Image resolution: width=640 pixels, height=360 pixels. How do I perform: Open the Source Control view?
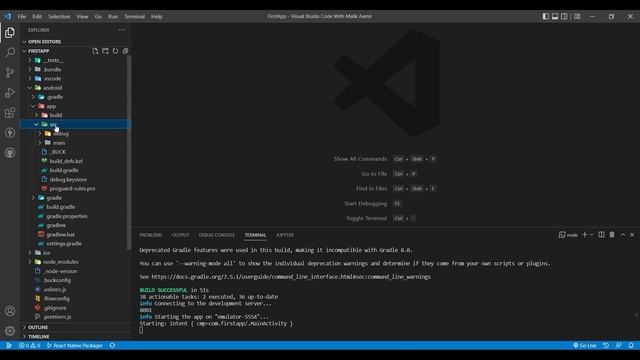(x=10, y=73)
